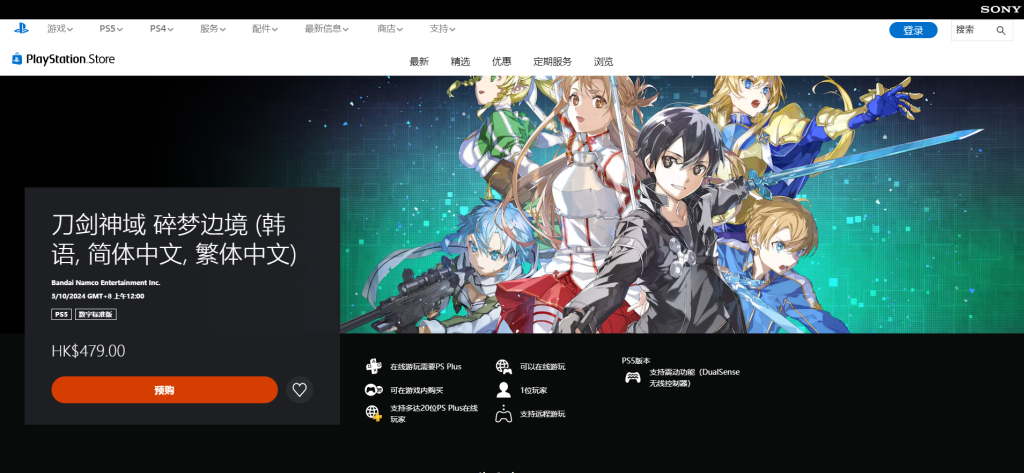Expand the 服务 dropdown menu
The height and width of the screenshot is (473, 1024).
(x=213, y=29)
